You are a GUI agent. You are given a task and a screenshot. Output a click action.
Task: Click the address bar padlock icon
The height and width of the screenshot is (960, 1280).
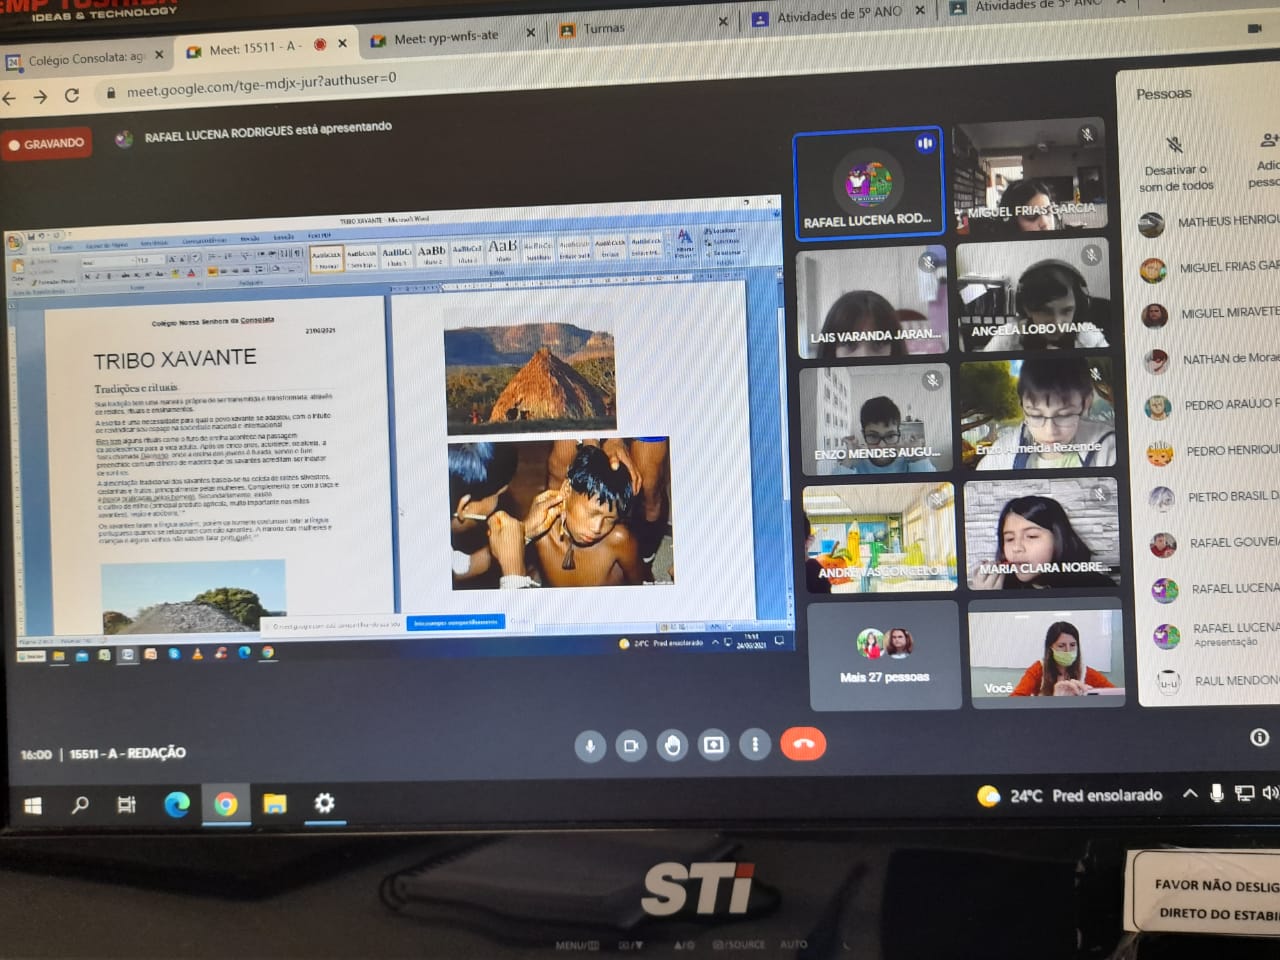(x=109, y=93)
